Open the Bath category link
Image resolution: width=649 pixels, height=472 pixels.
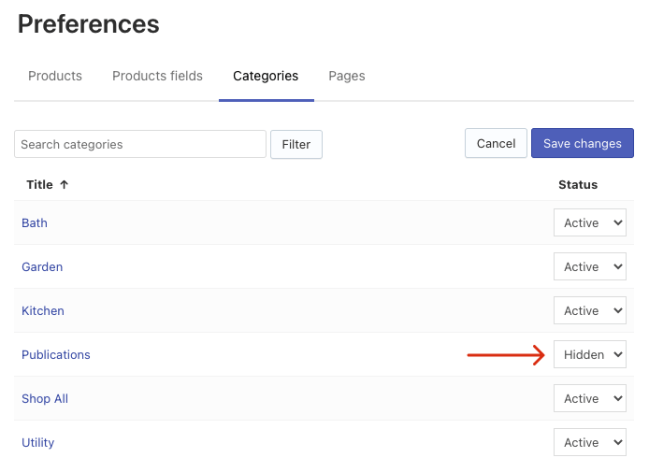coord(35,223)
